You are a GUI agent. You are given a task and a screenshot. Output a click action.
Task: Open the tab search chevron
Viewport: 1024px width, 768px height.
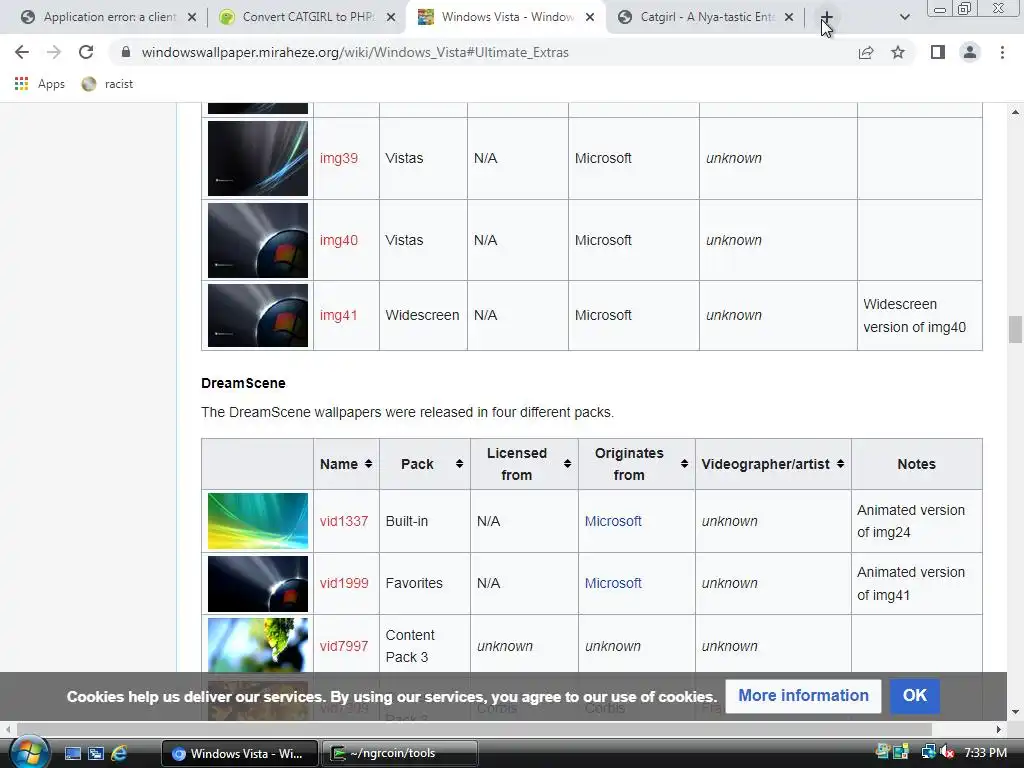(x=904, y=18)
